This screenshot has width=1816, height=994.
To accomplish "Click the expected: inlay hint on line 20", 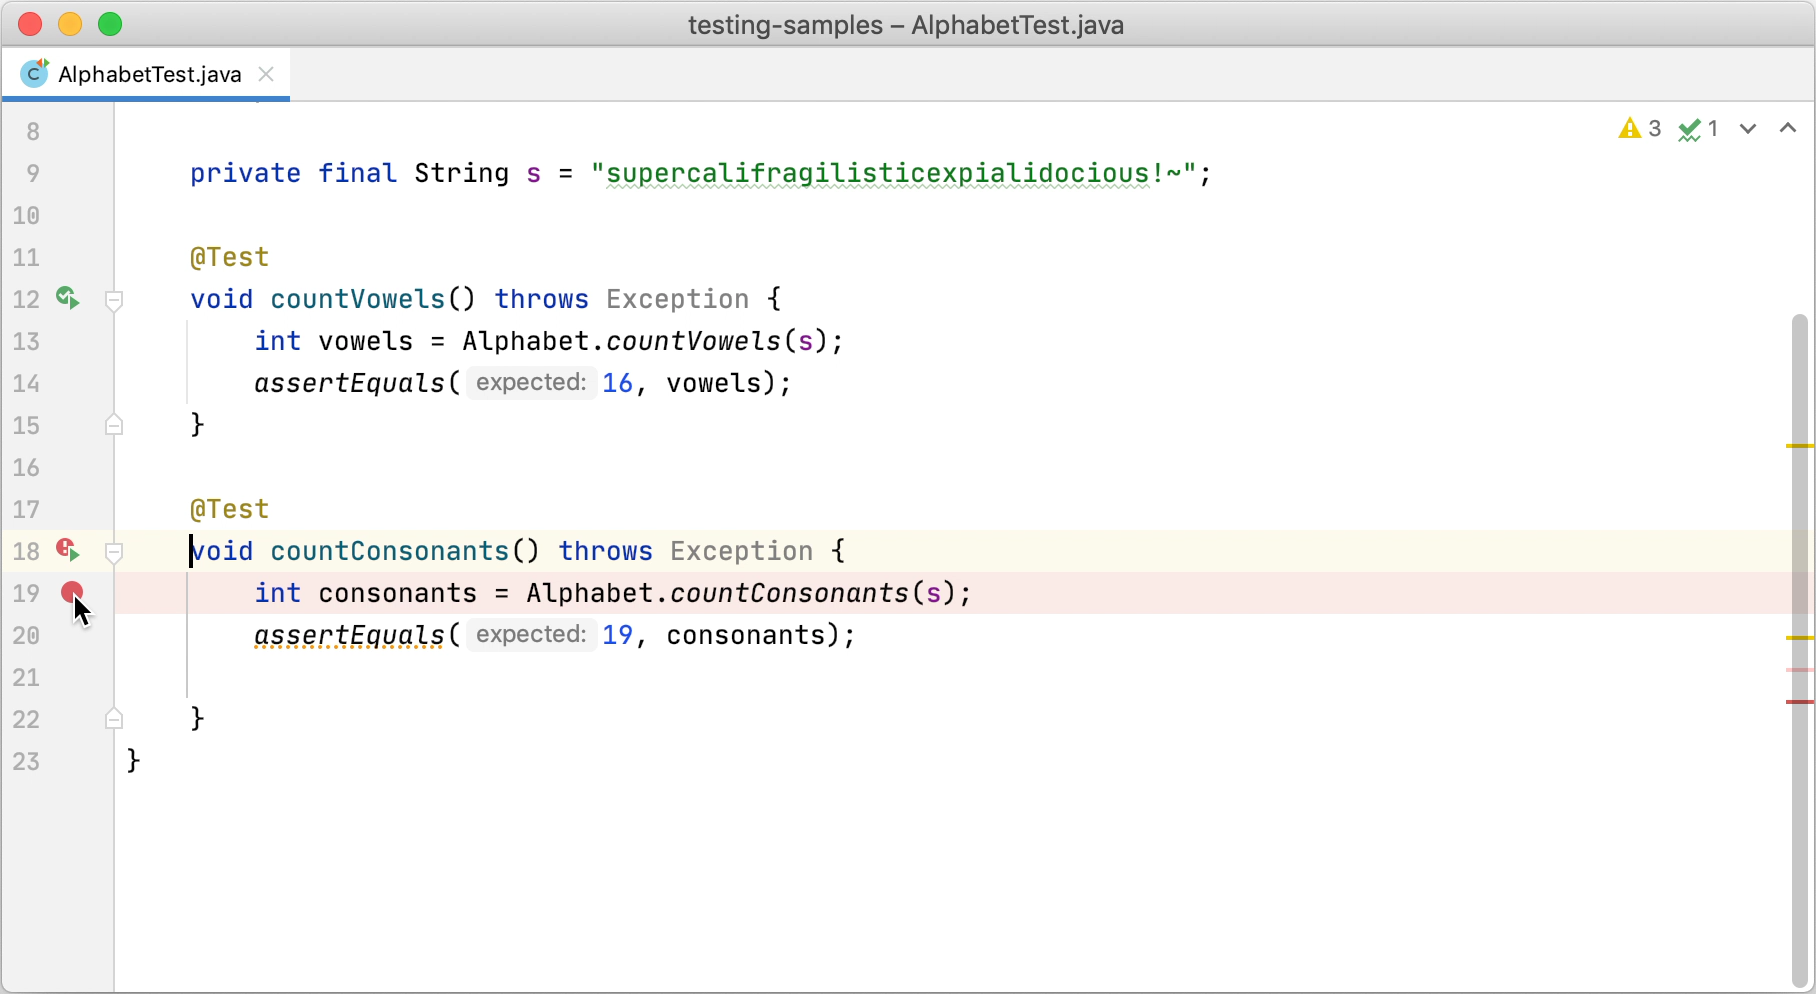I will coord(530,635).
